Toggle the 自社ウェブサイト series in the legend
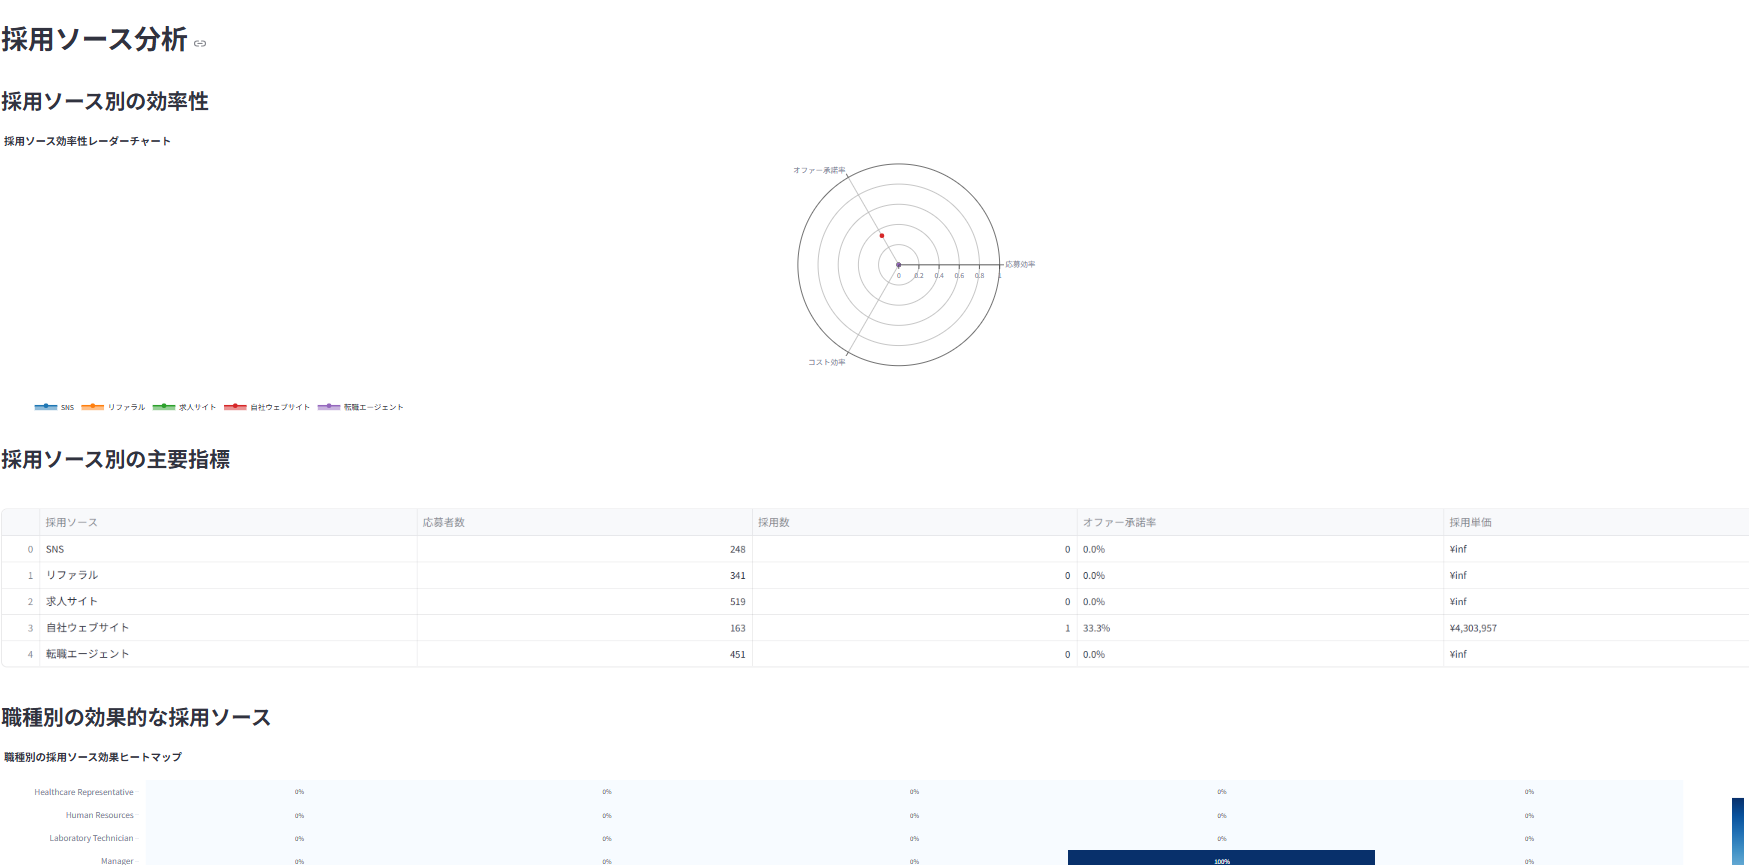1749x865 pixels. [x=267, y=407]
